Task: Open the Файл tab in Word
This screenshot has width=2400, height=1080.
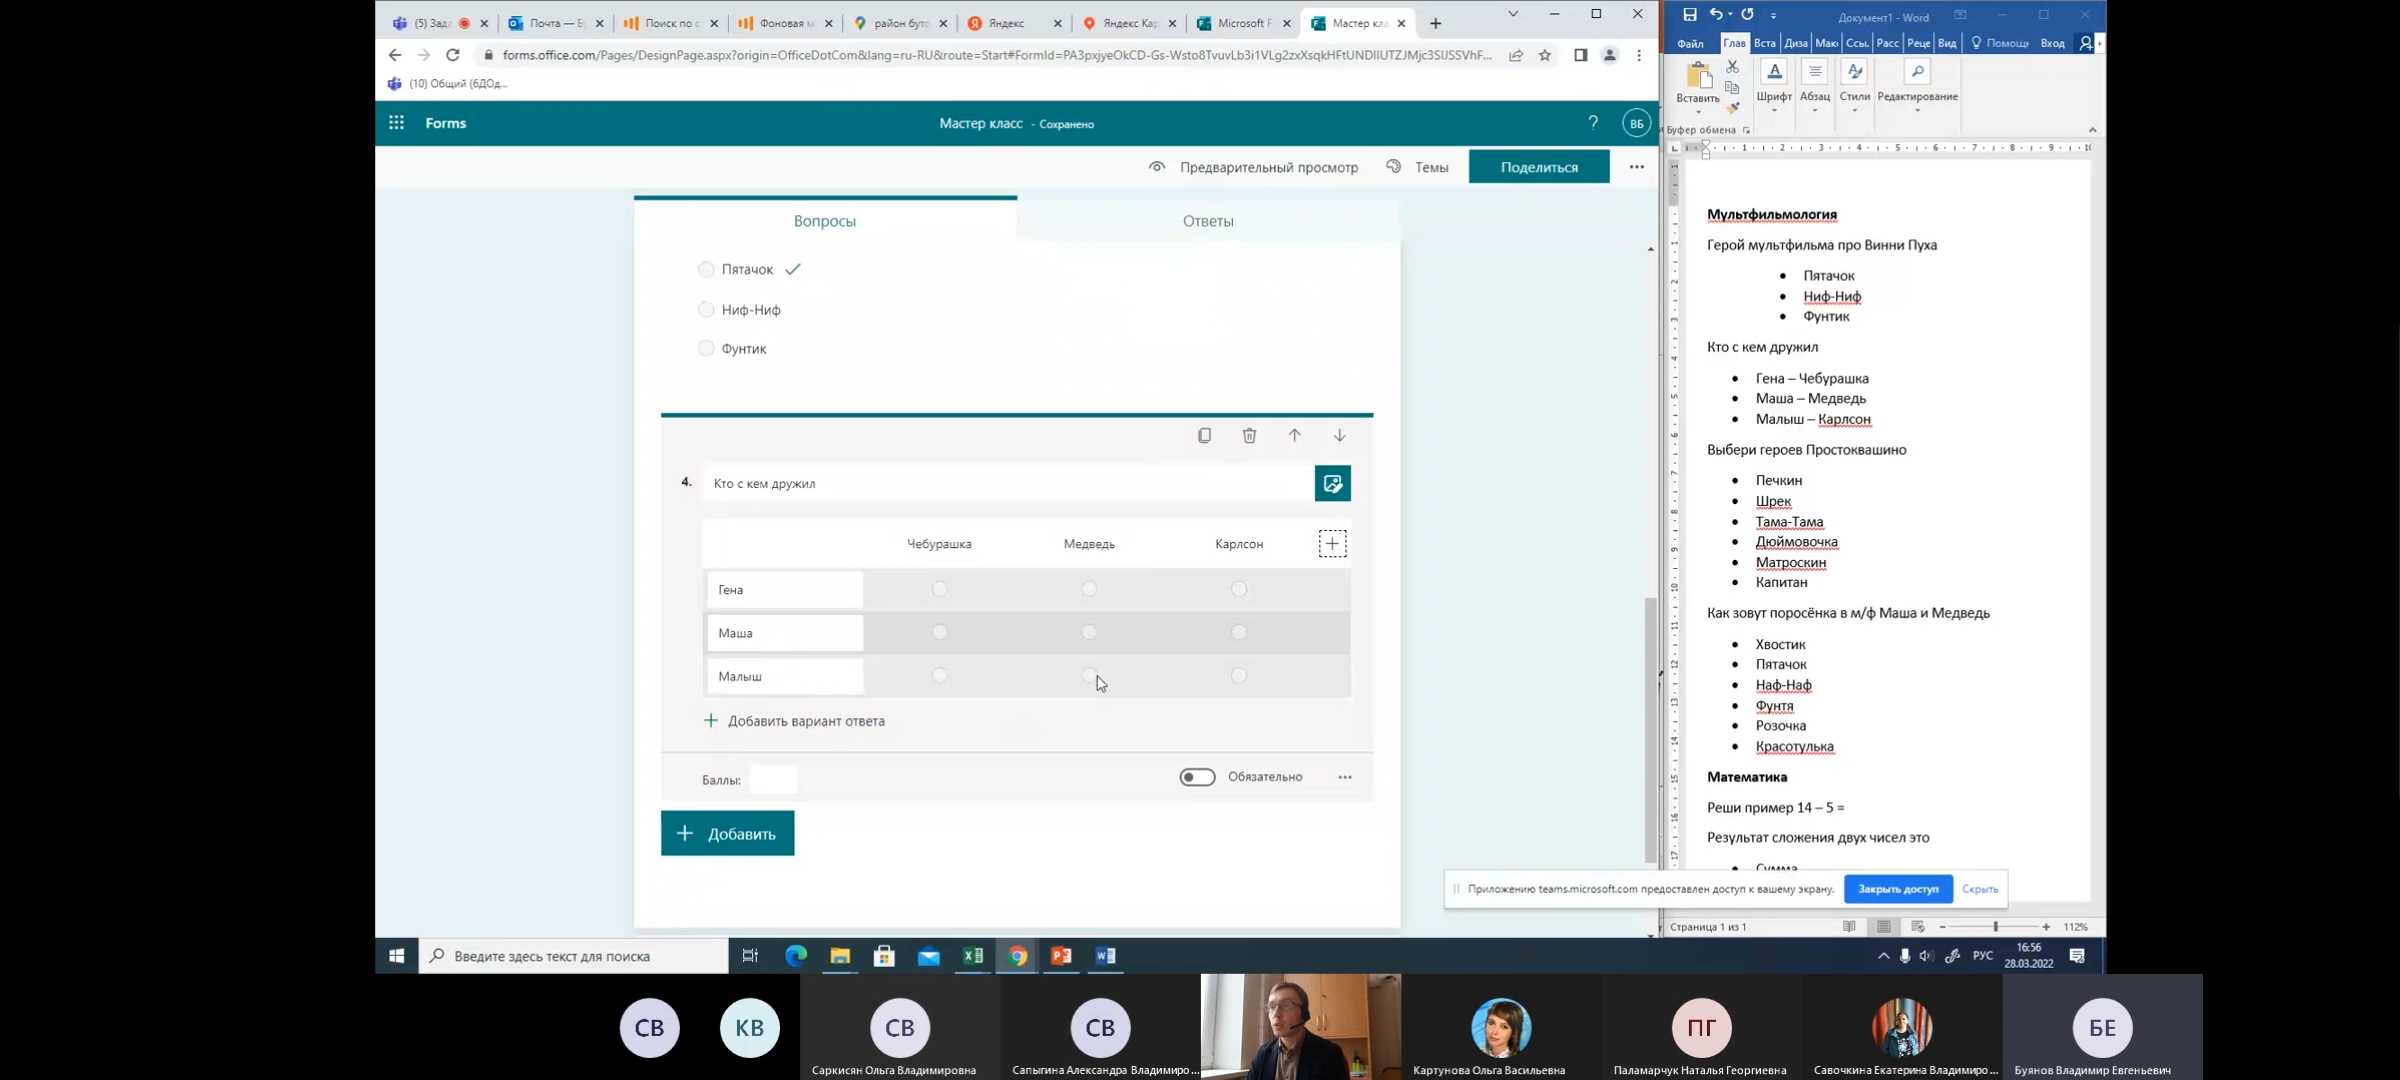Action: coord(1690,43)
